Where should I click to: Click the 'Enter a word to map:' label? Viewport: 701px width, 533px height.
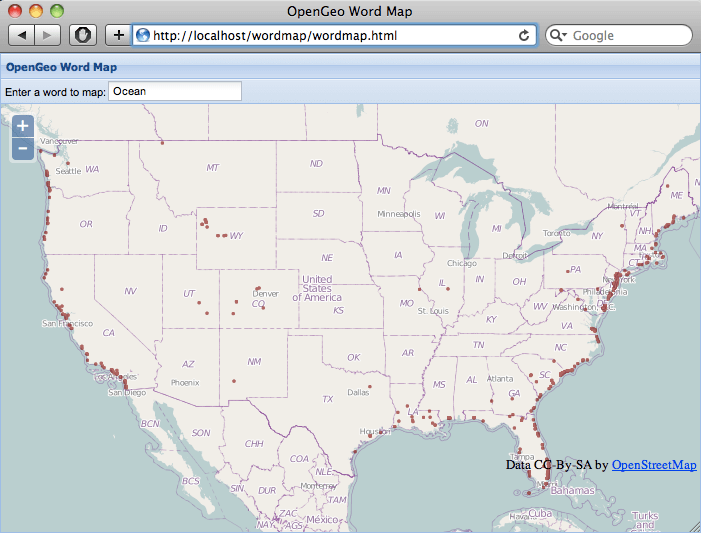pos(55,92)
